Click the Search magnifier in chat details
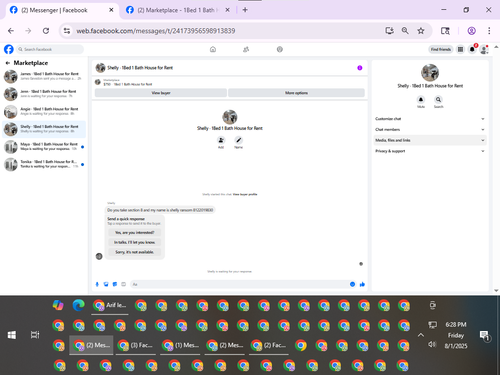Viewport: 500px width, 375px height. click(438, 99)
